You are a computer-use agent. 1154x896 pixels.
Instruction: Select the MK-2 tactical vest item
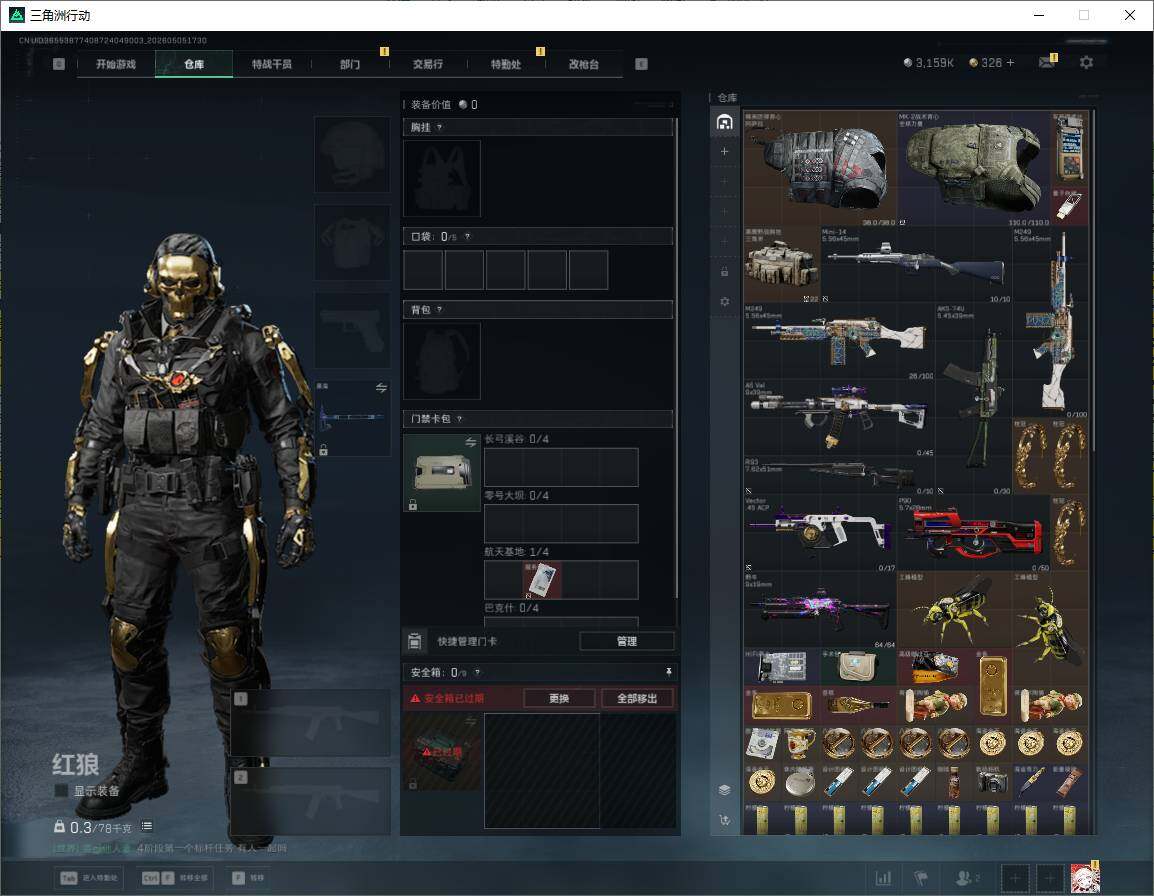(973, 169)
